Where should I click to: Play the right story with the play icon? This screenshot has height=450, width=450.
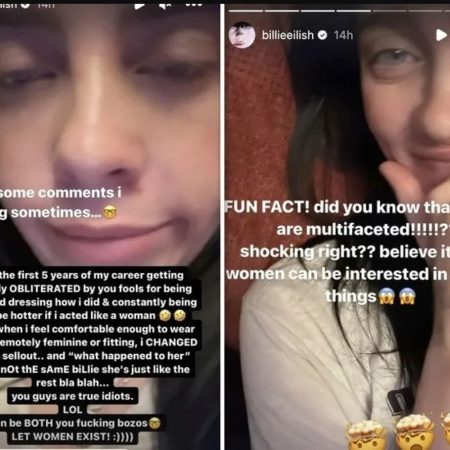(x=441, y=35)
